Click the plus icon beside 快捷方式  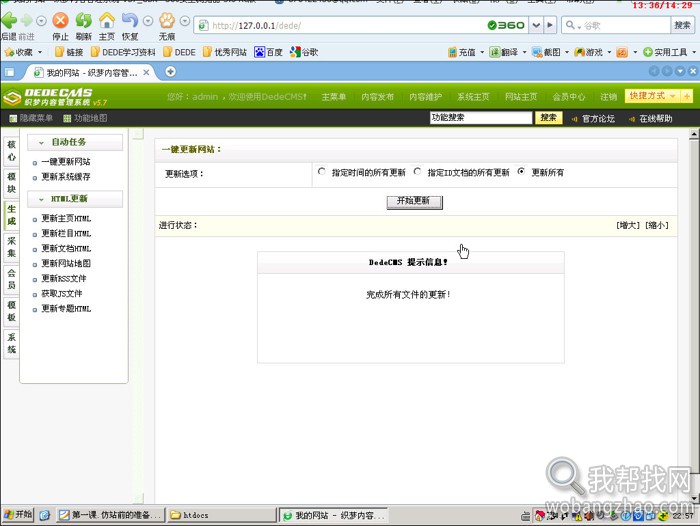tap(687, 96)
